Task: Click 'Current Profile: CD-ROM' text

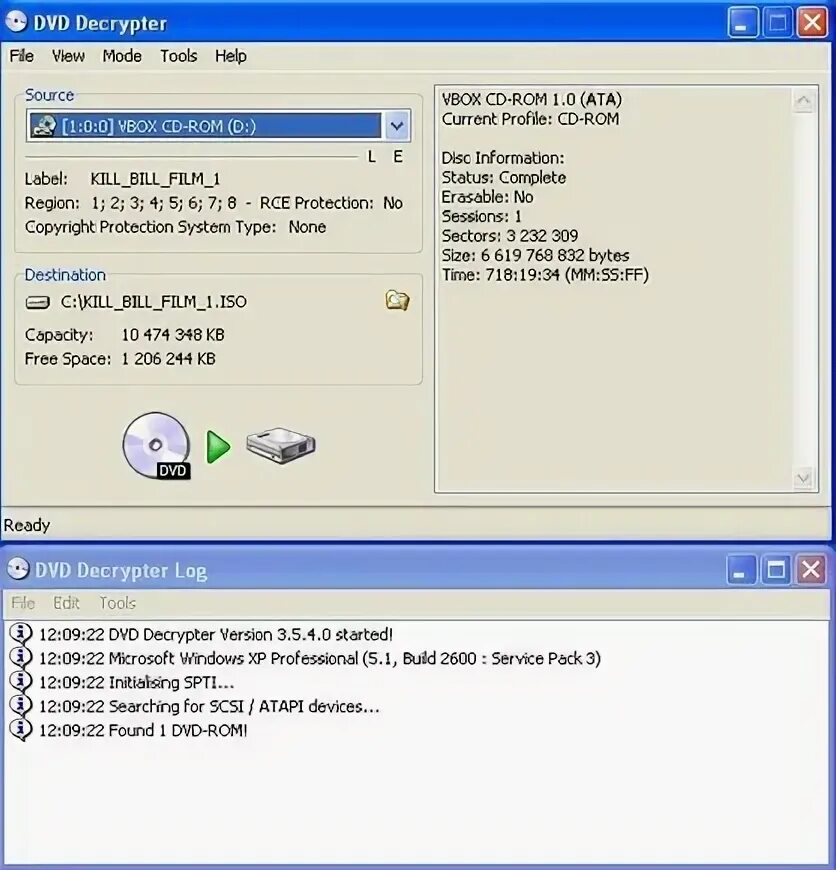Action: (x=530, y=119)
